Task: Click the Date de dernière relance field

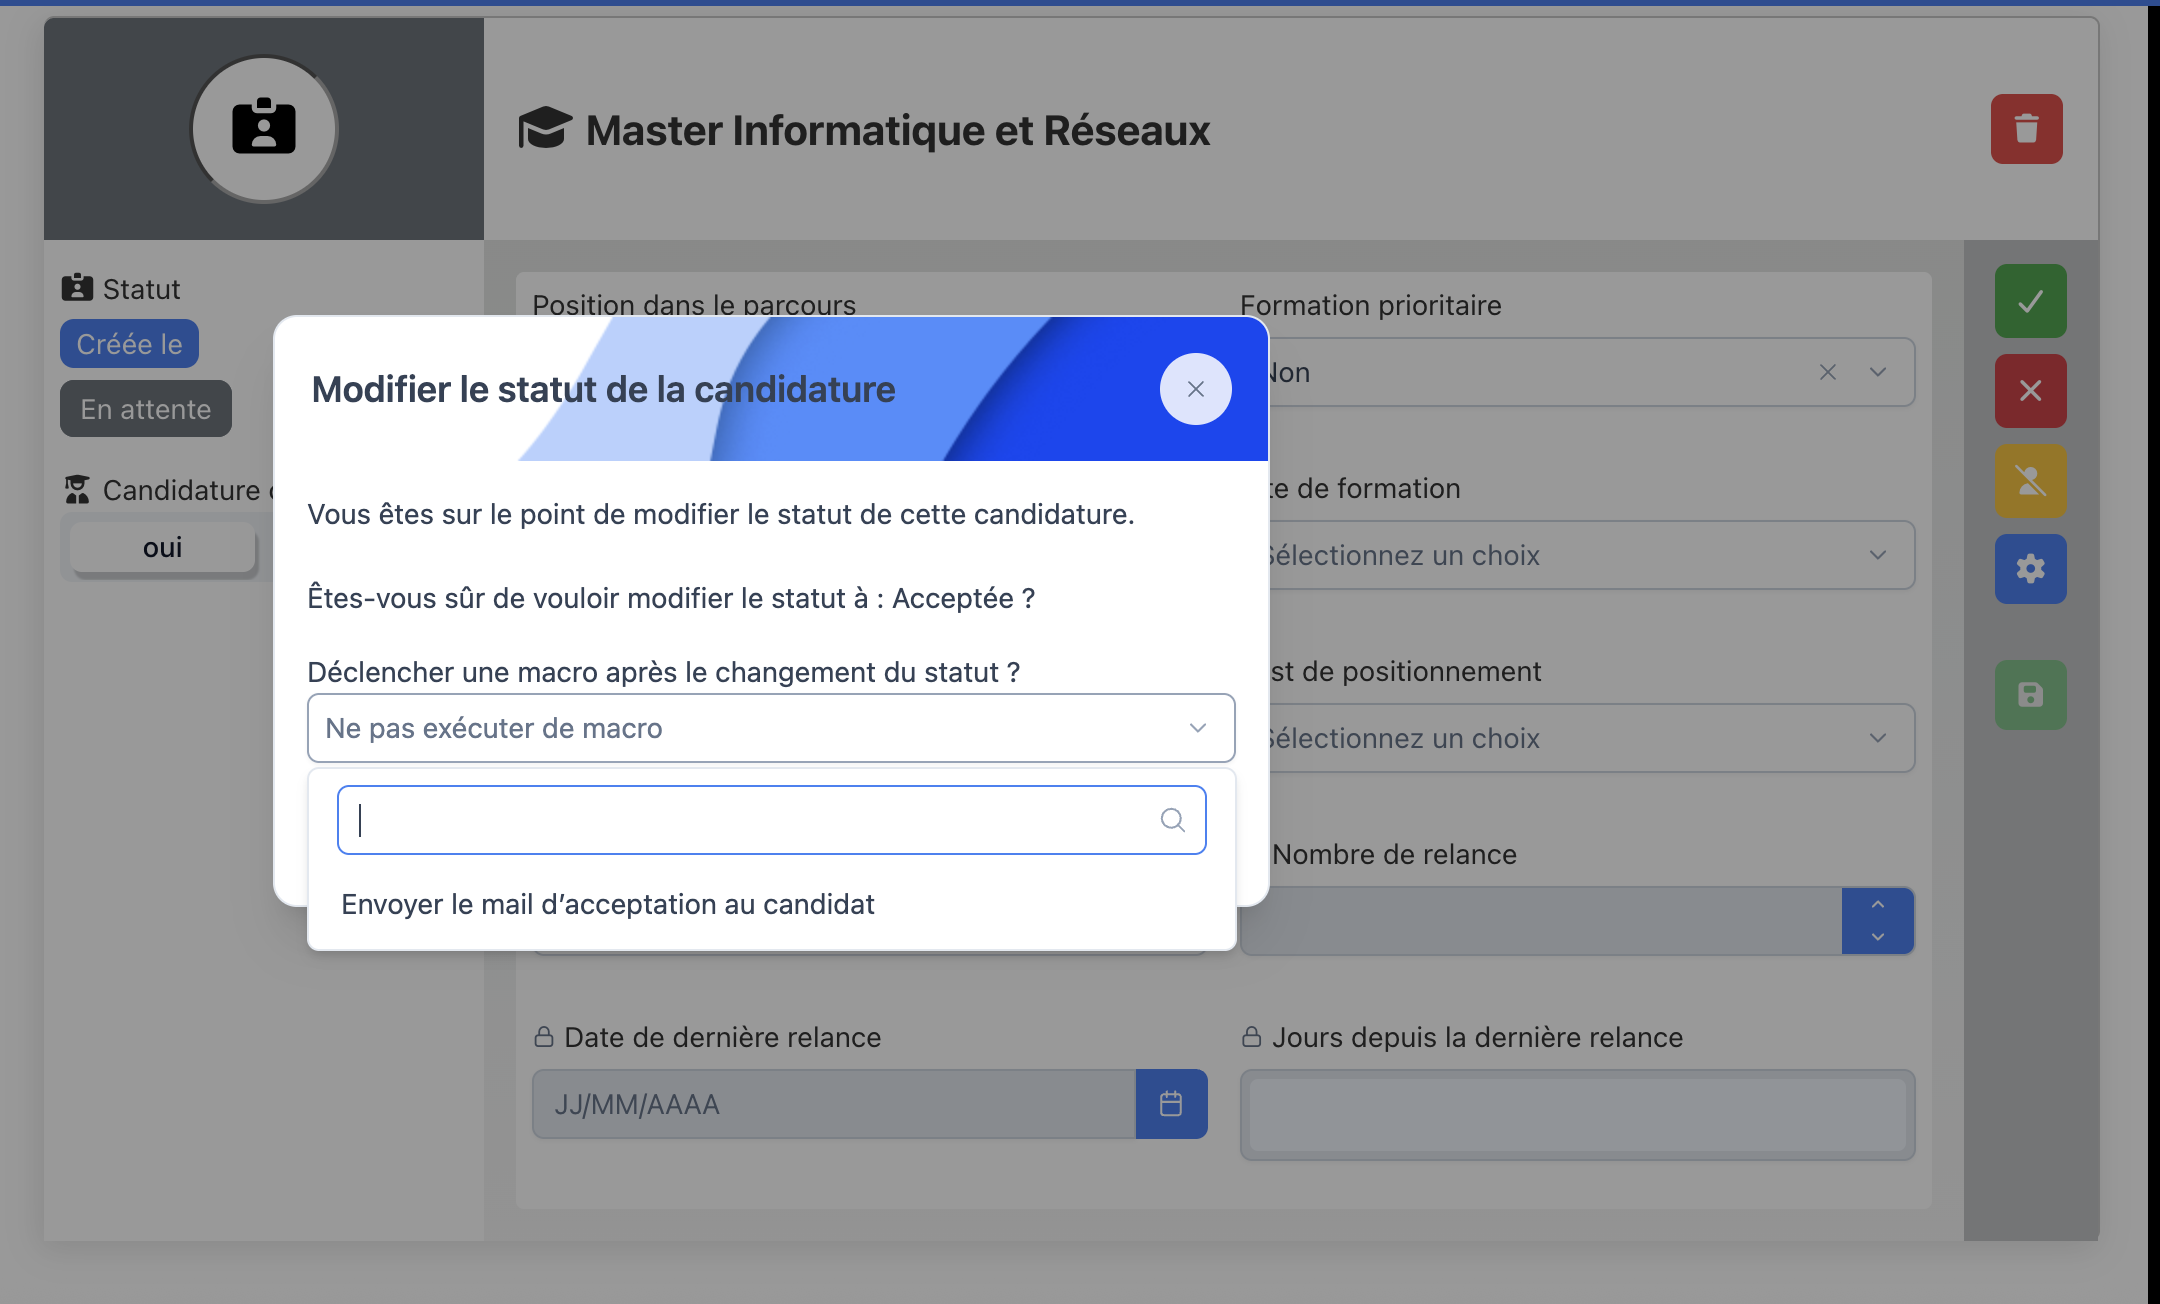Action: (834, 1104)
